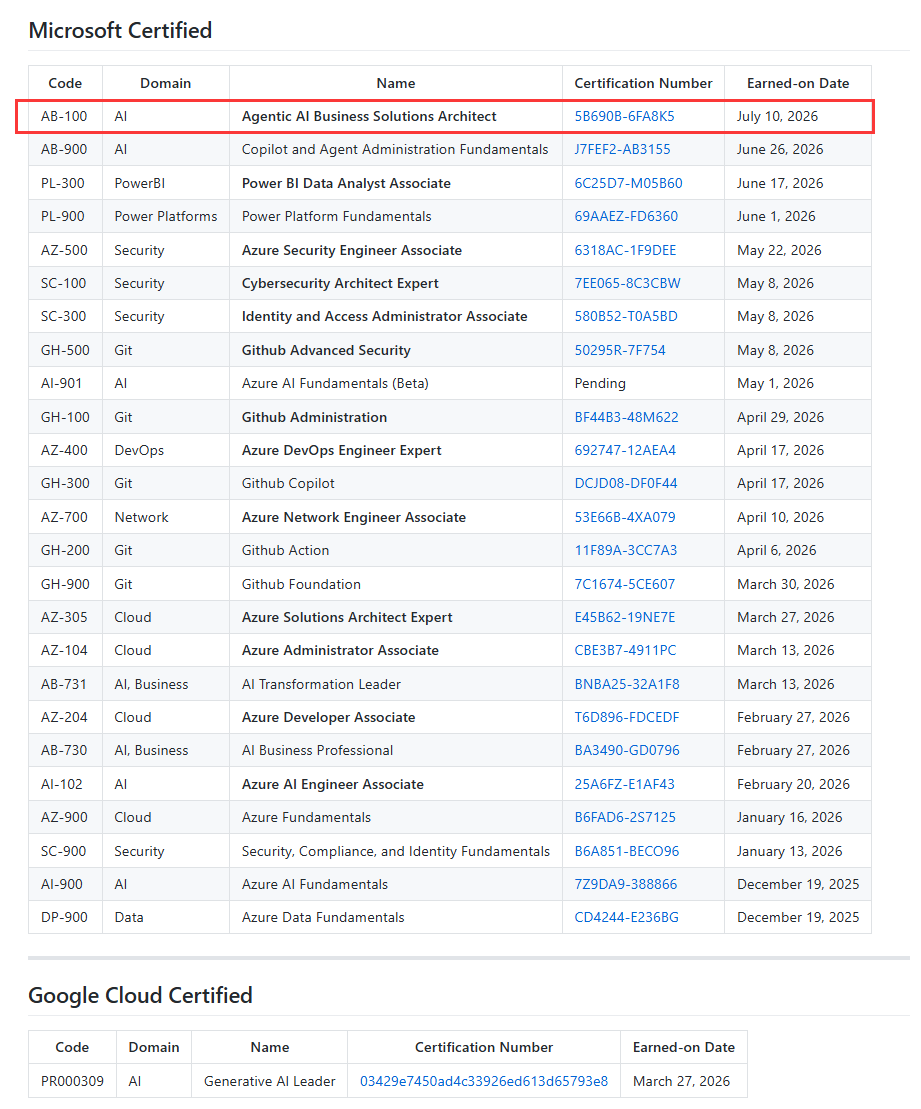Open certification link DCJD08-DF0F44

625,483
